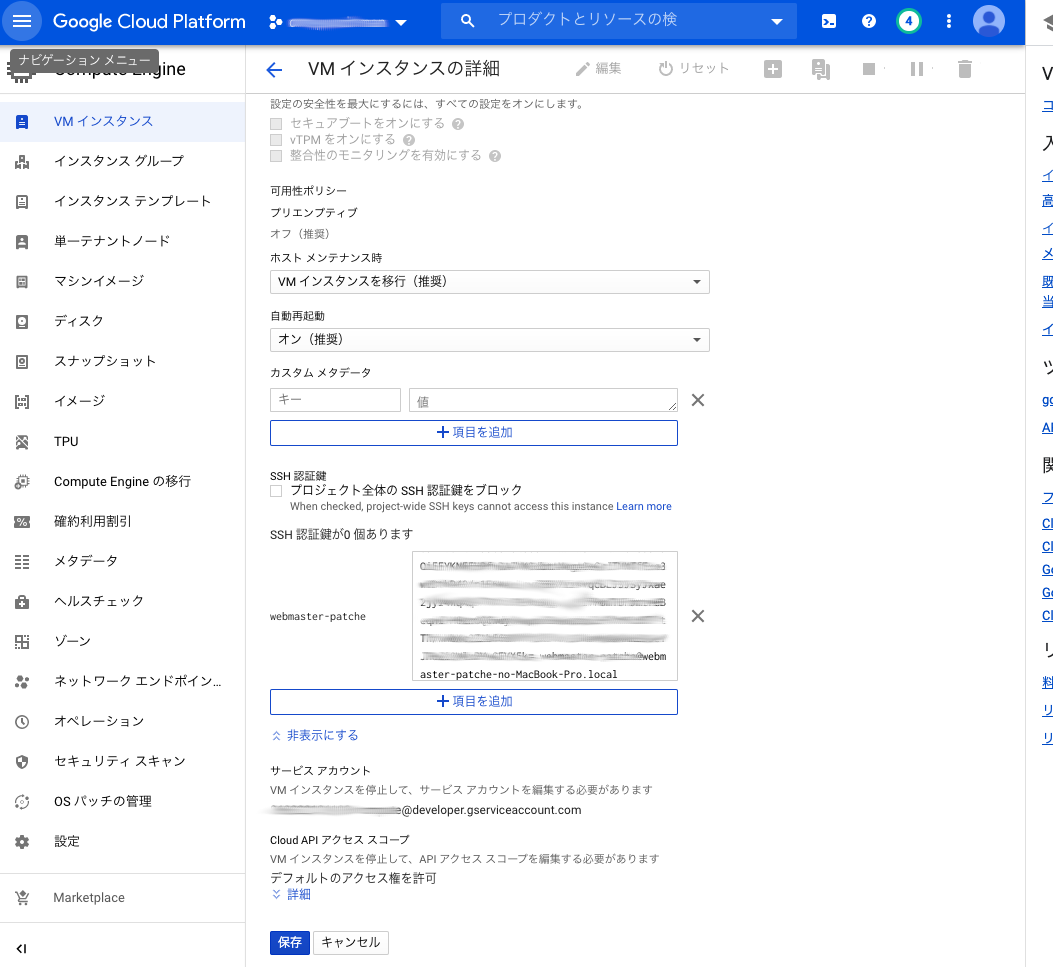Check プロジェクト全体の SSH 認証鍵をブロック
This screenshot has height=967, width=1053.
(276, 490)
